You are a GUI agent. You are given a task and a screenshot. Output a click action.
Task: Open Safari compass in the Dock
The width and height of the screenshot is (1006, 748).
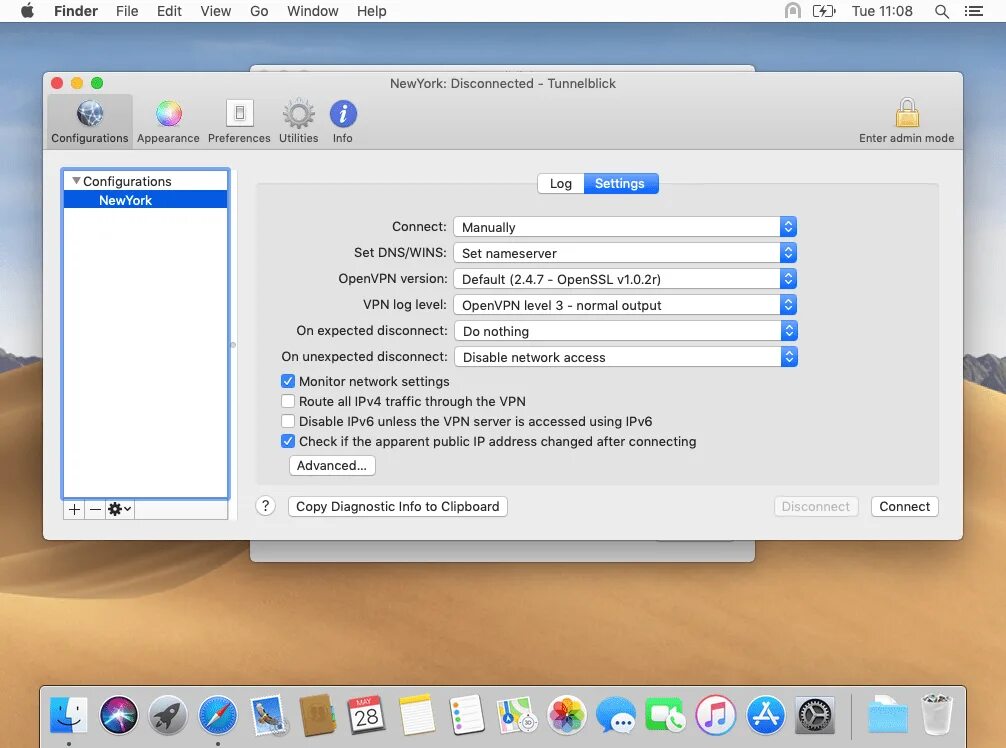217,715
